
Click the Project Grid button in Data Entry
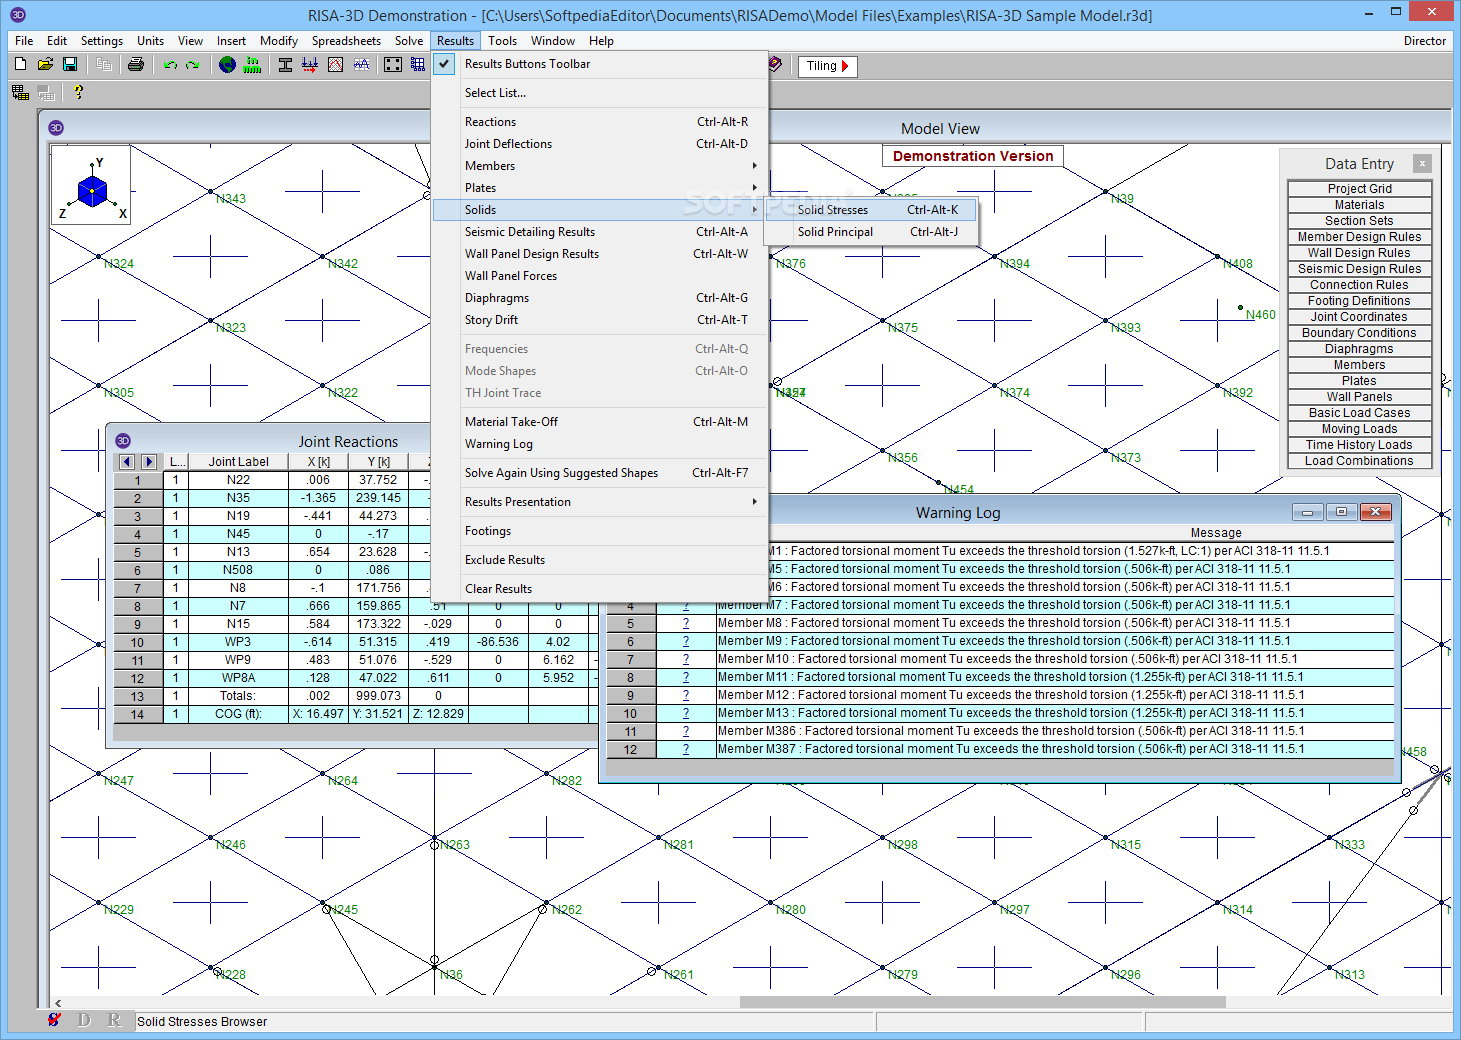(x=1359, y=189)
